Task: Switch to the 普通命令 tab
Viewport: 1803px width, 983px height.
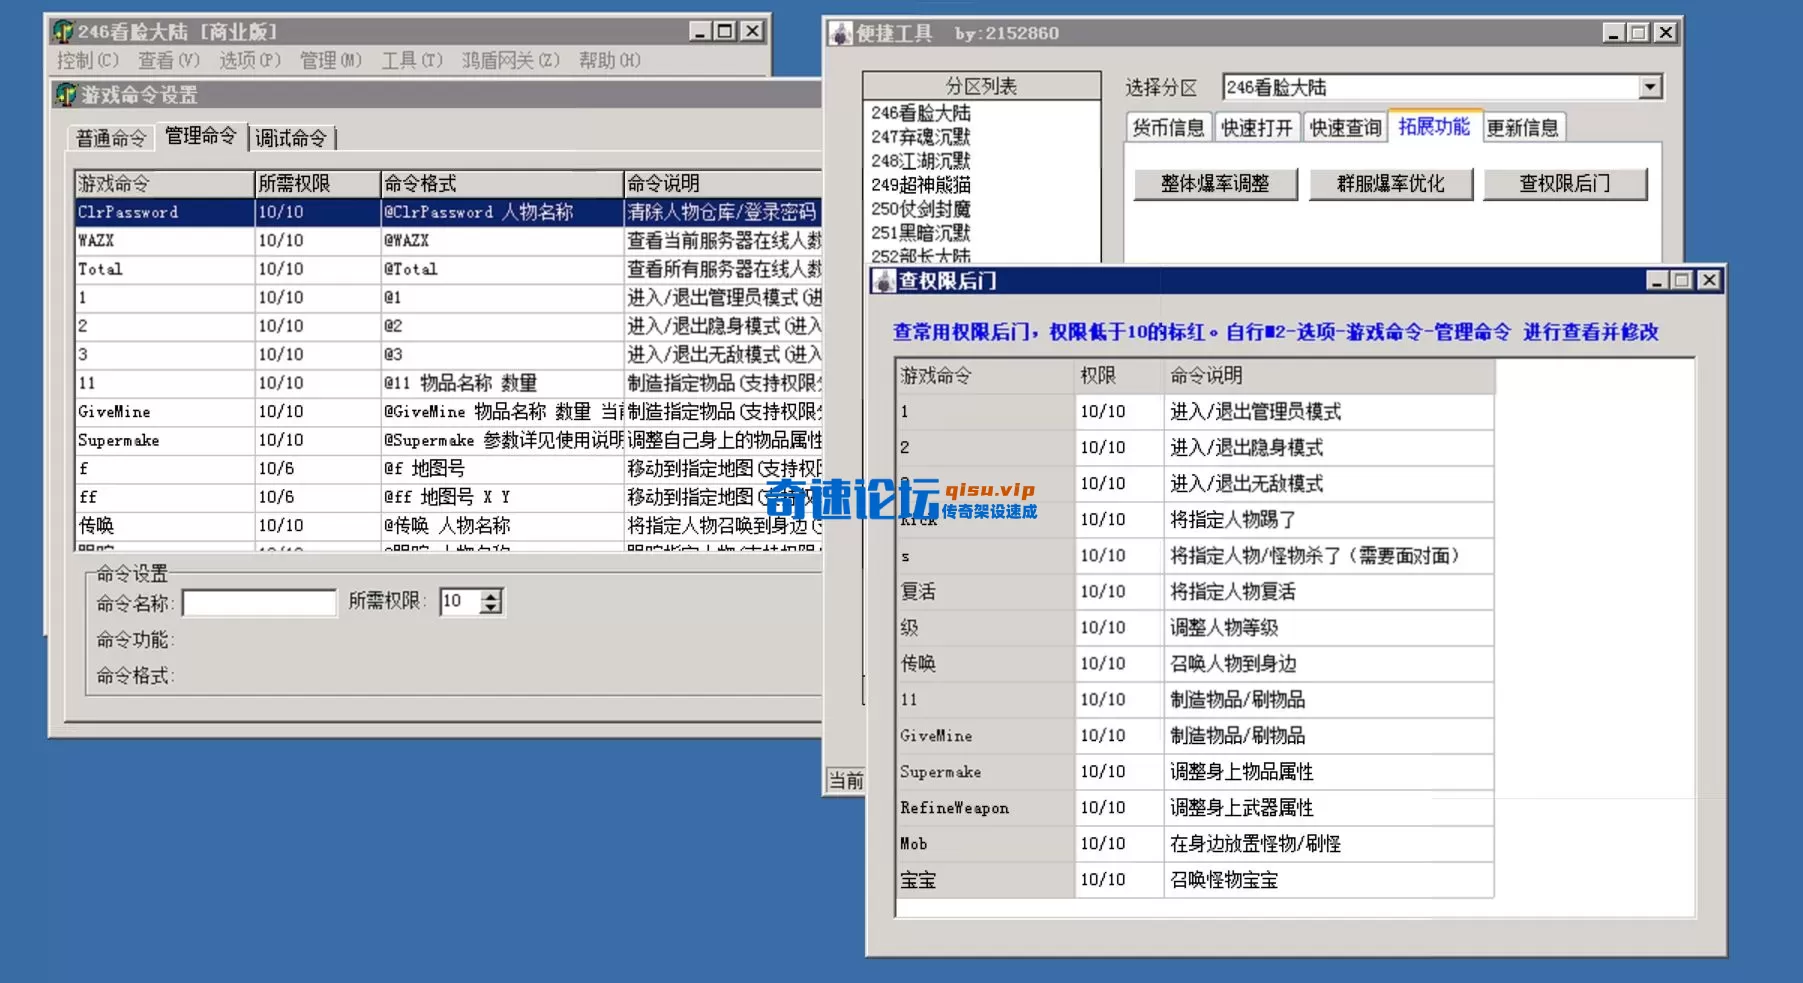Action: pyautogui.click(x=110, y=137)
